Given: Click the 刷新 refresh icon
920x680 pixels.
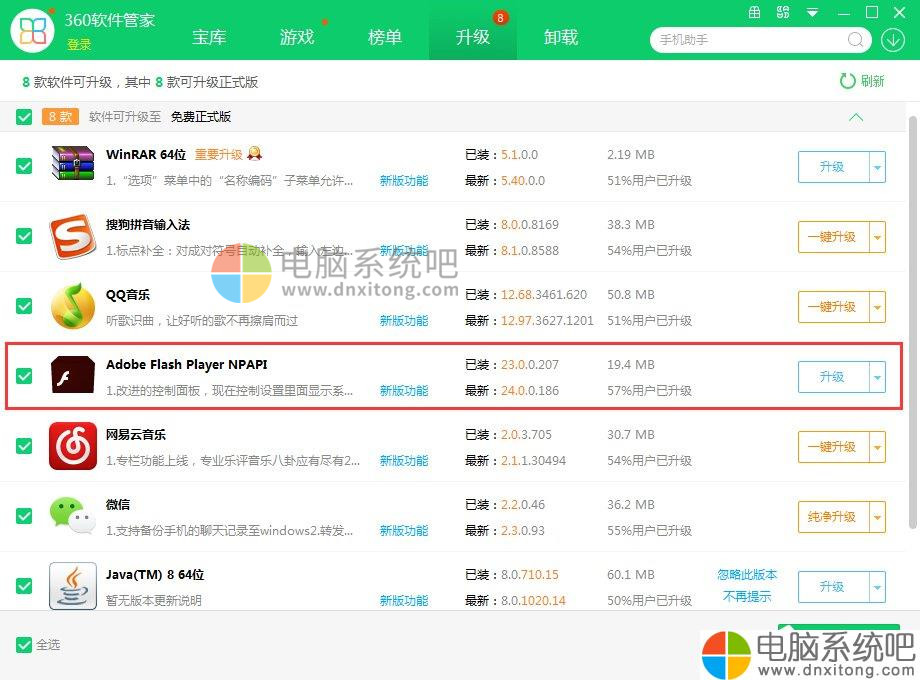Looking at the screenshot, I should 847,81.
